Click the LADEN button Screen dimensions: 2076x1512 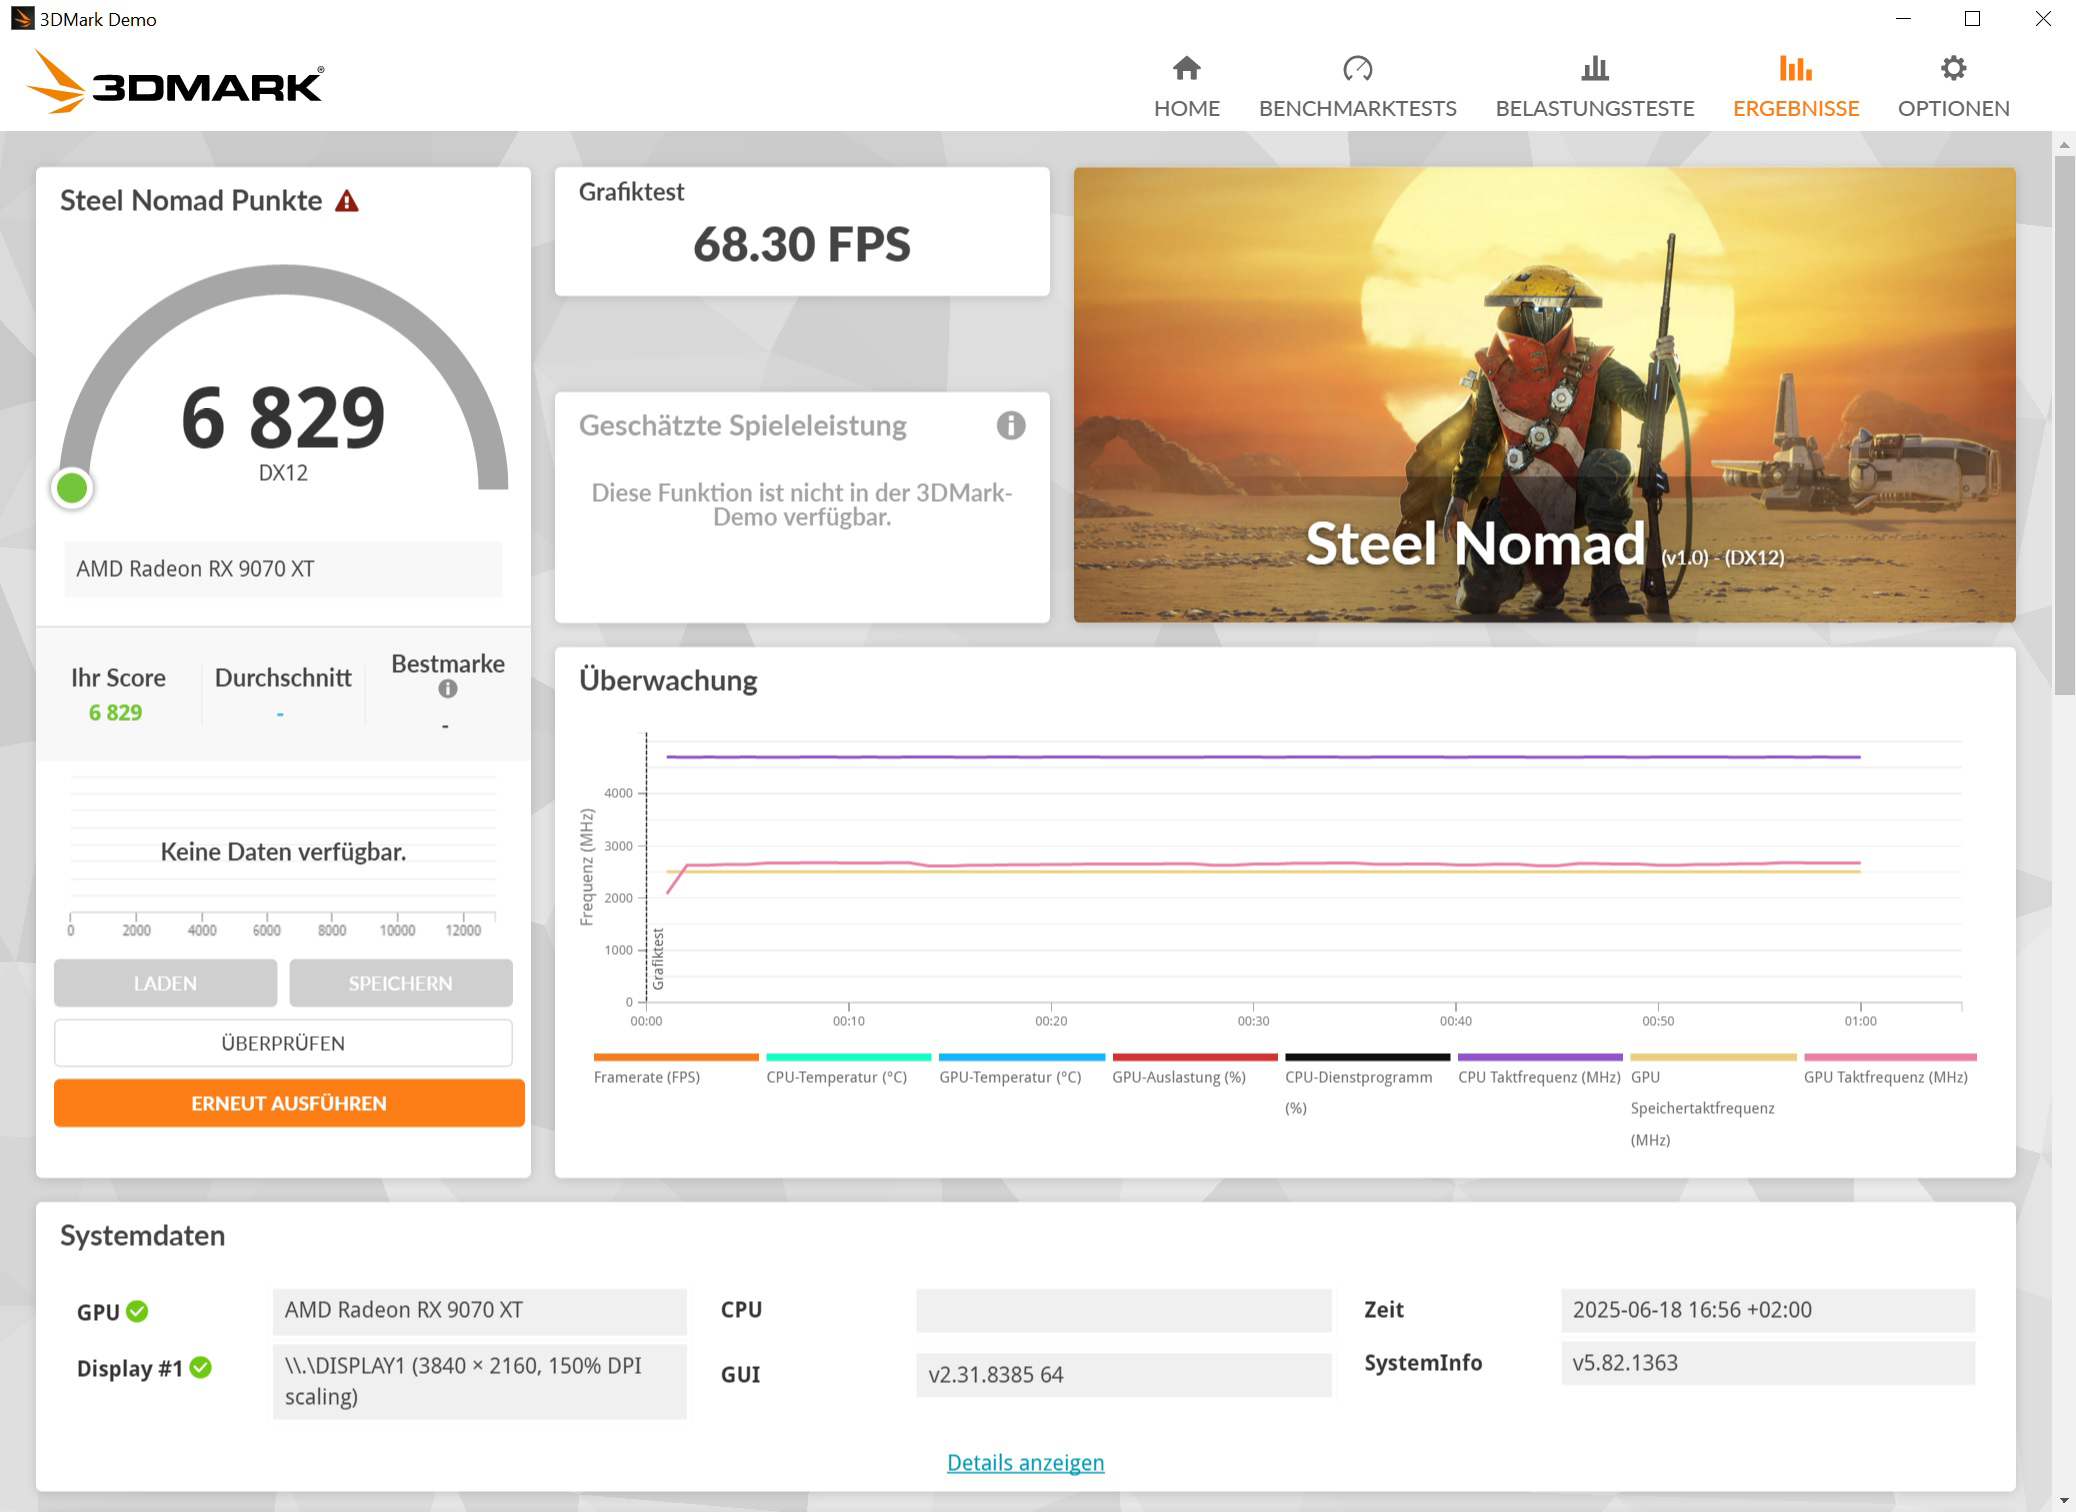click(x=165, y=983)
